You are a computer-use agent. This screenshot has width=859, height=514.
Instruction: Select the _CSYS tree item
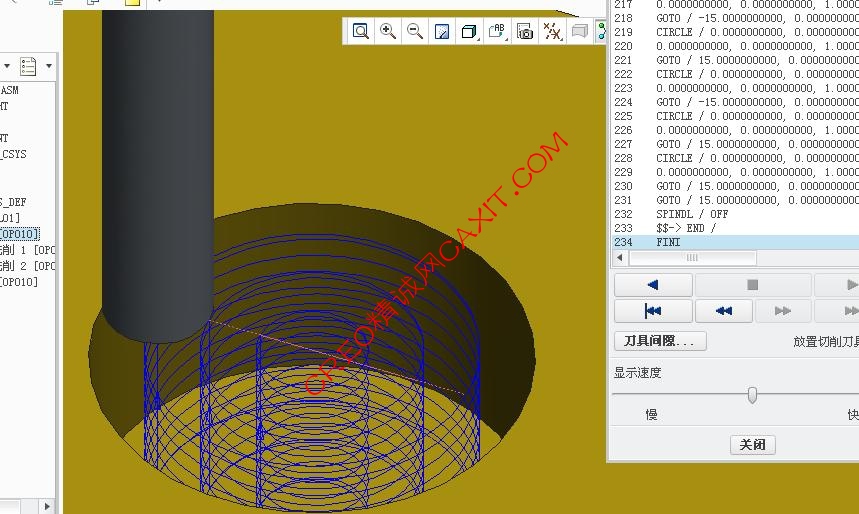[x=14, y=154]
